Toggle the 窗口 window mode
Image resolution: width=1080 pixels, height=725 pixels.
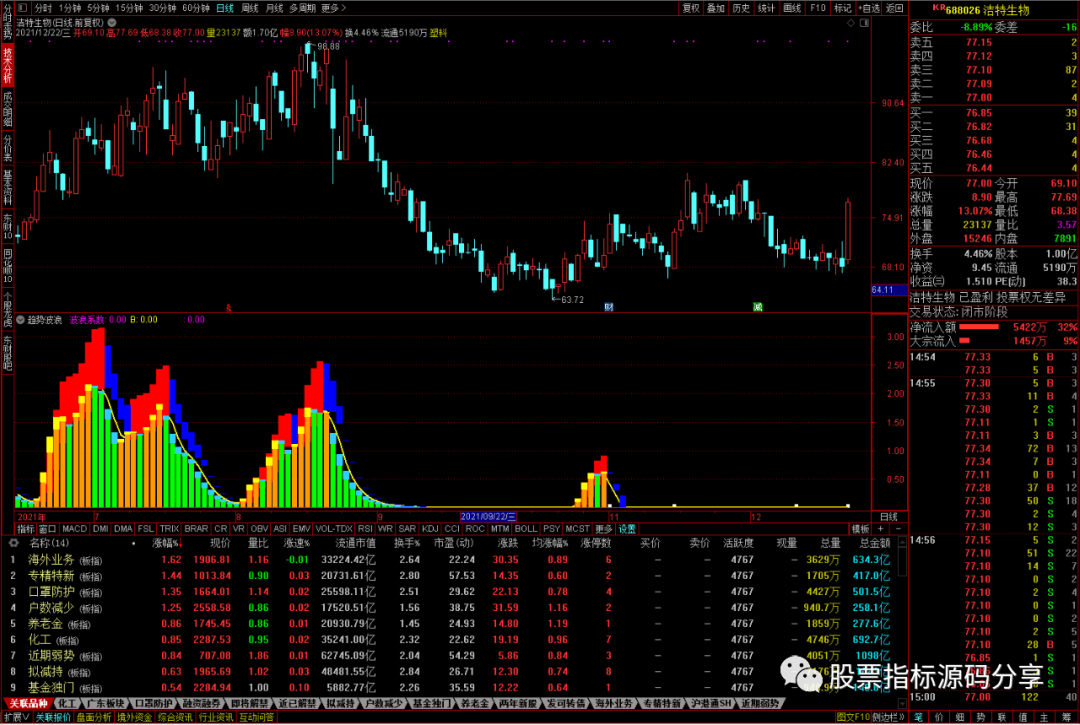(48, 529)
